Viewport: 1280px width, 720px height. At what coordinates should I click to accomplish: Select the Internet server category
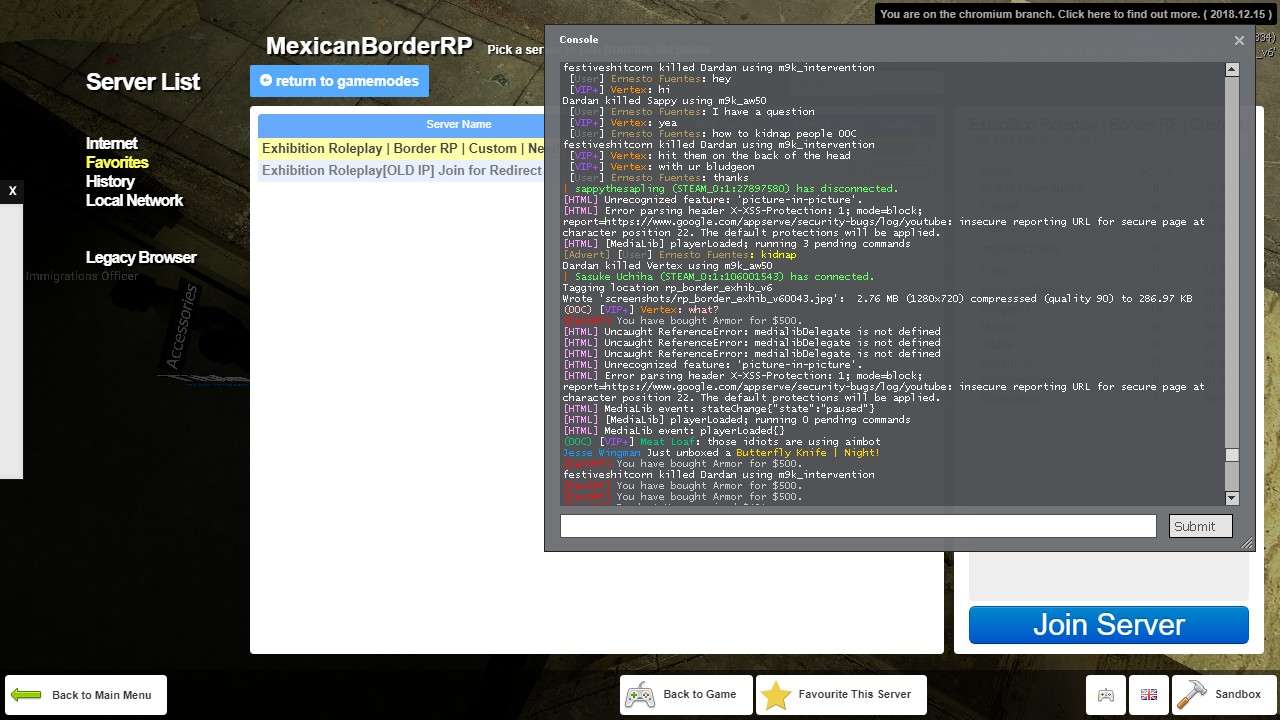(x=111, y=143)
